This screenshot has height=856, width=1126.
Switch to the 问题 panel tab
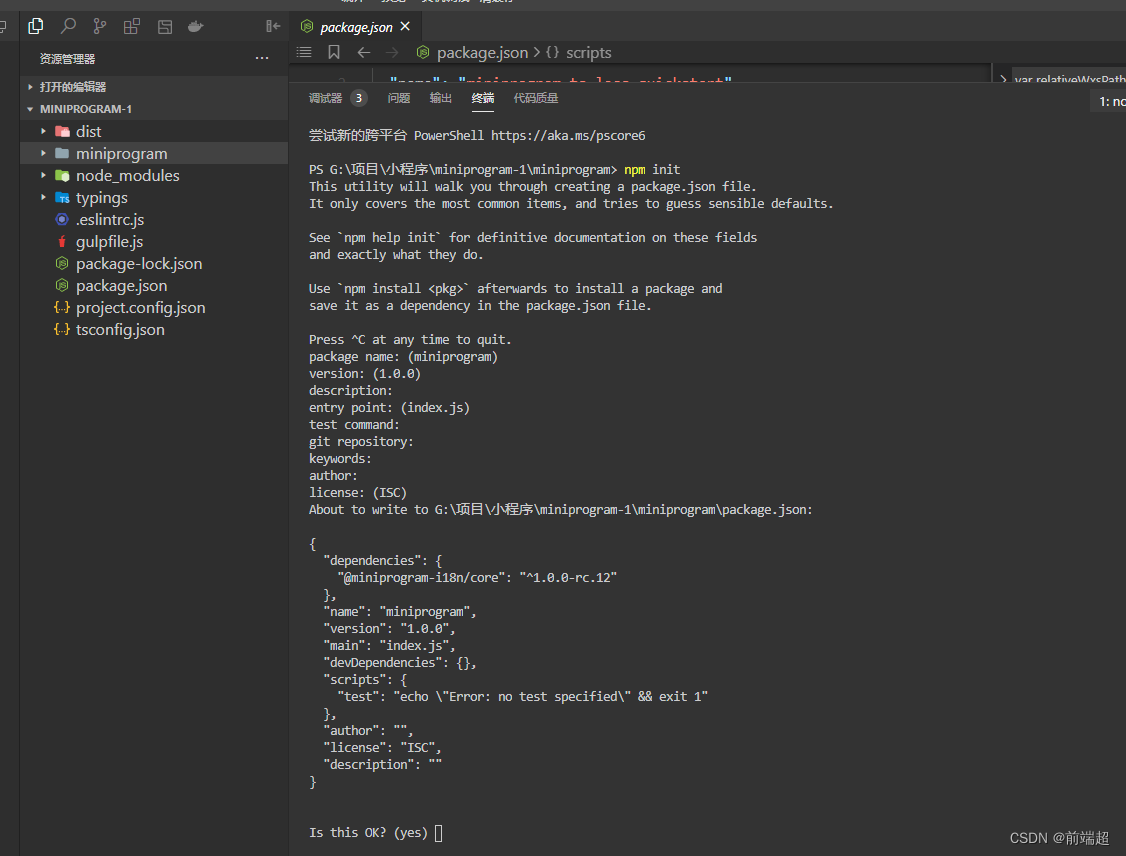[x=399, y=98]
